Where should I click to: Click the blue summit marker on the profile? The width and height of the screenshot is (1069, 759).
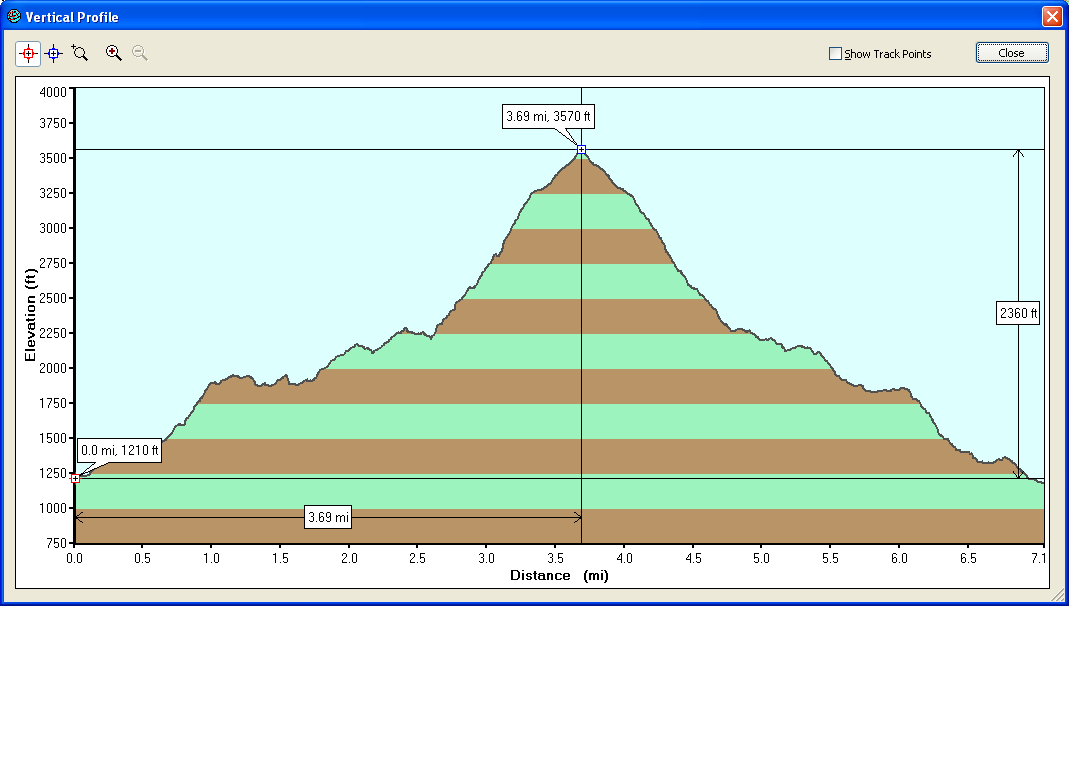(582, 149)
